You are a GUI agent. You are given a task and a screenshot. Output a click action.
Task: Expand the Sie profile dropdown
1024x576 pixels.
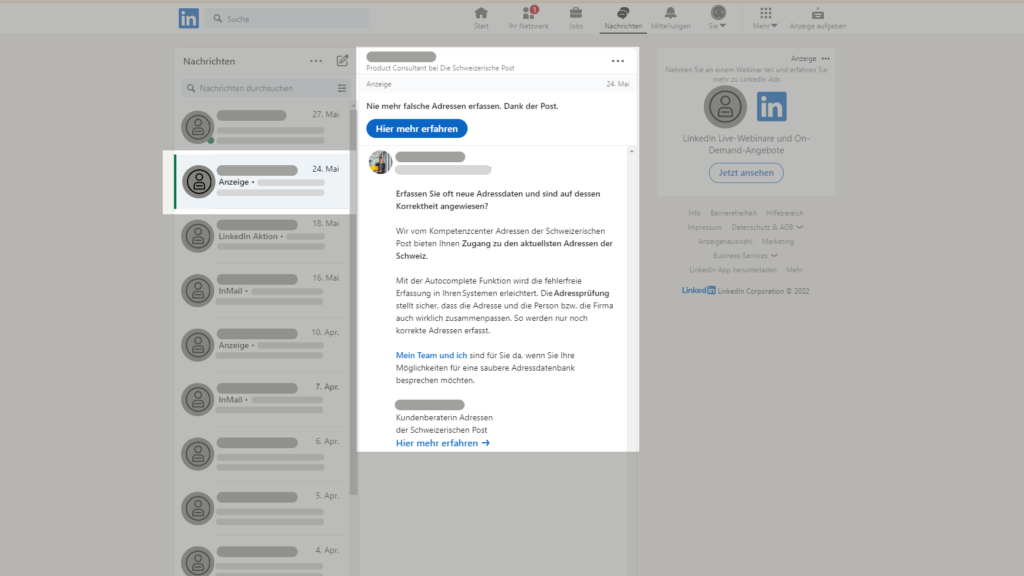pyautogui.click(x=718, y=17)
